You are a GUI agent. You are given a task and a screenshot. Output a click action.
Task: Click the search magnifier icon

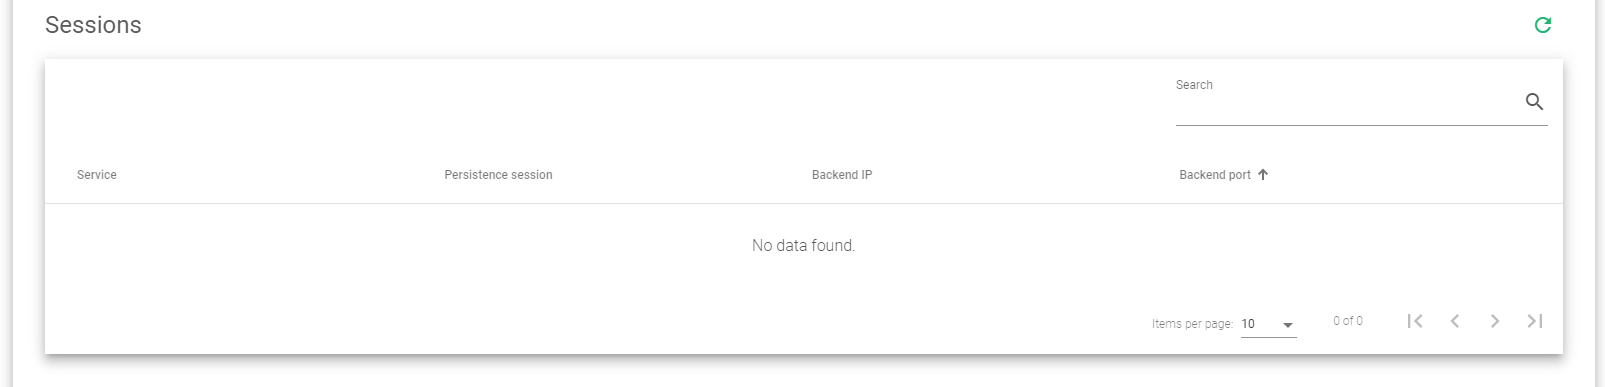1534,101
